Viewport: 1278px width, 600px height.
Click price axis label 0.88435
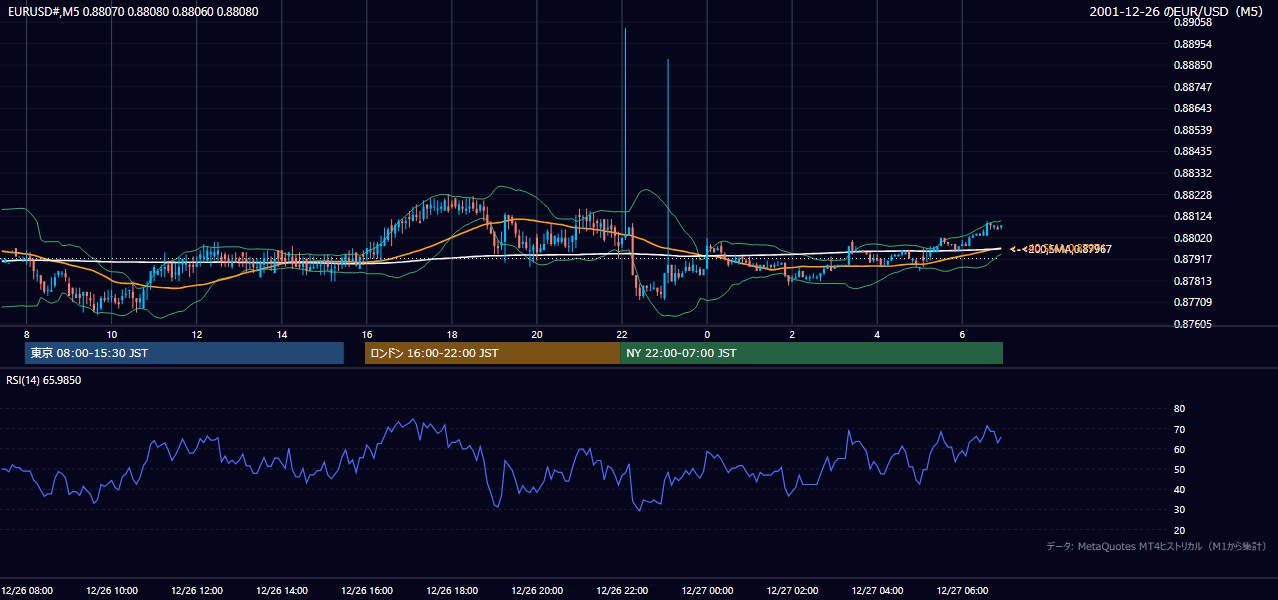(x=1192, y=152)
